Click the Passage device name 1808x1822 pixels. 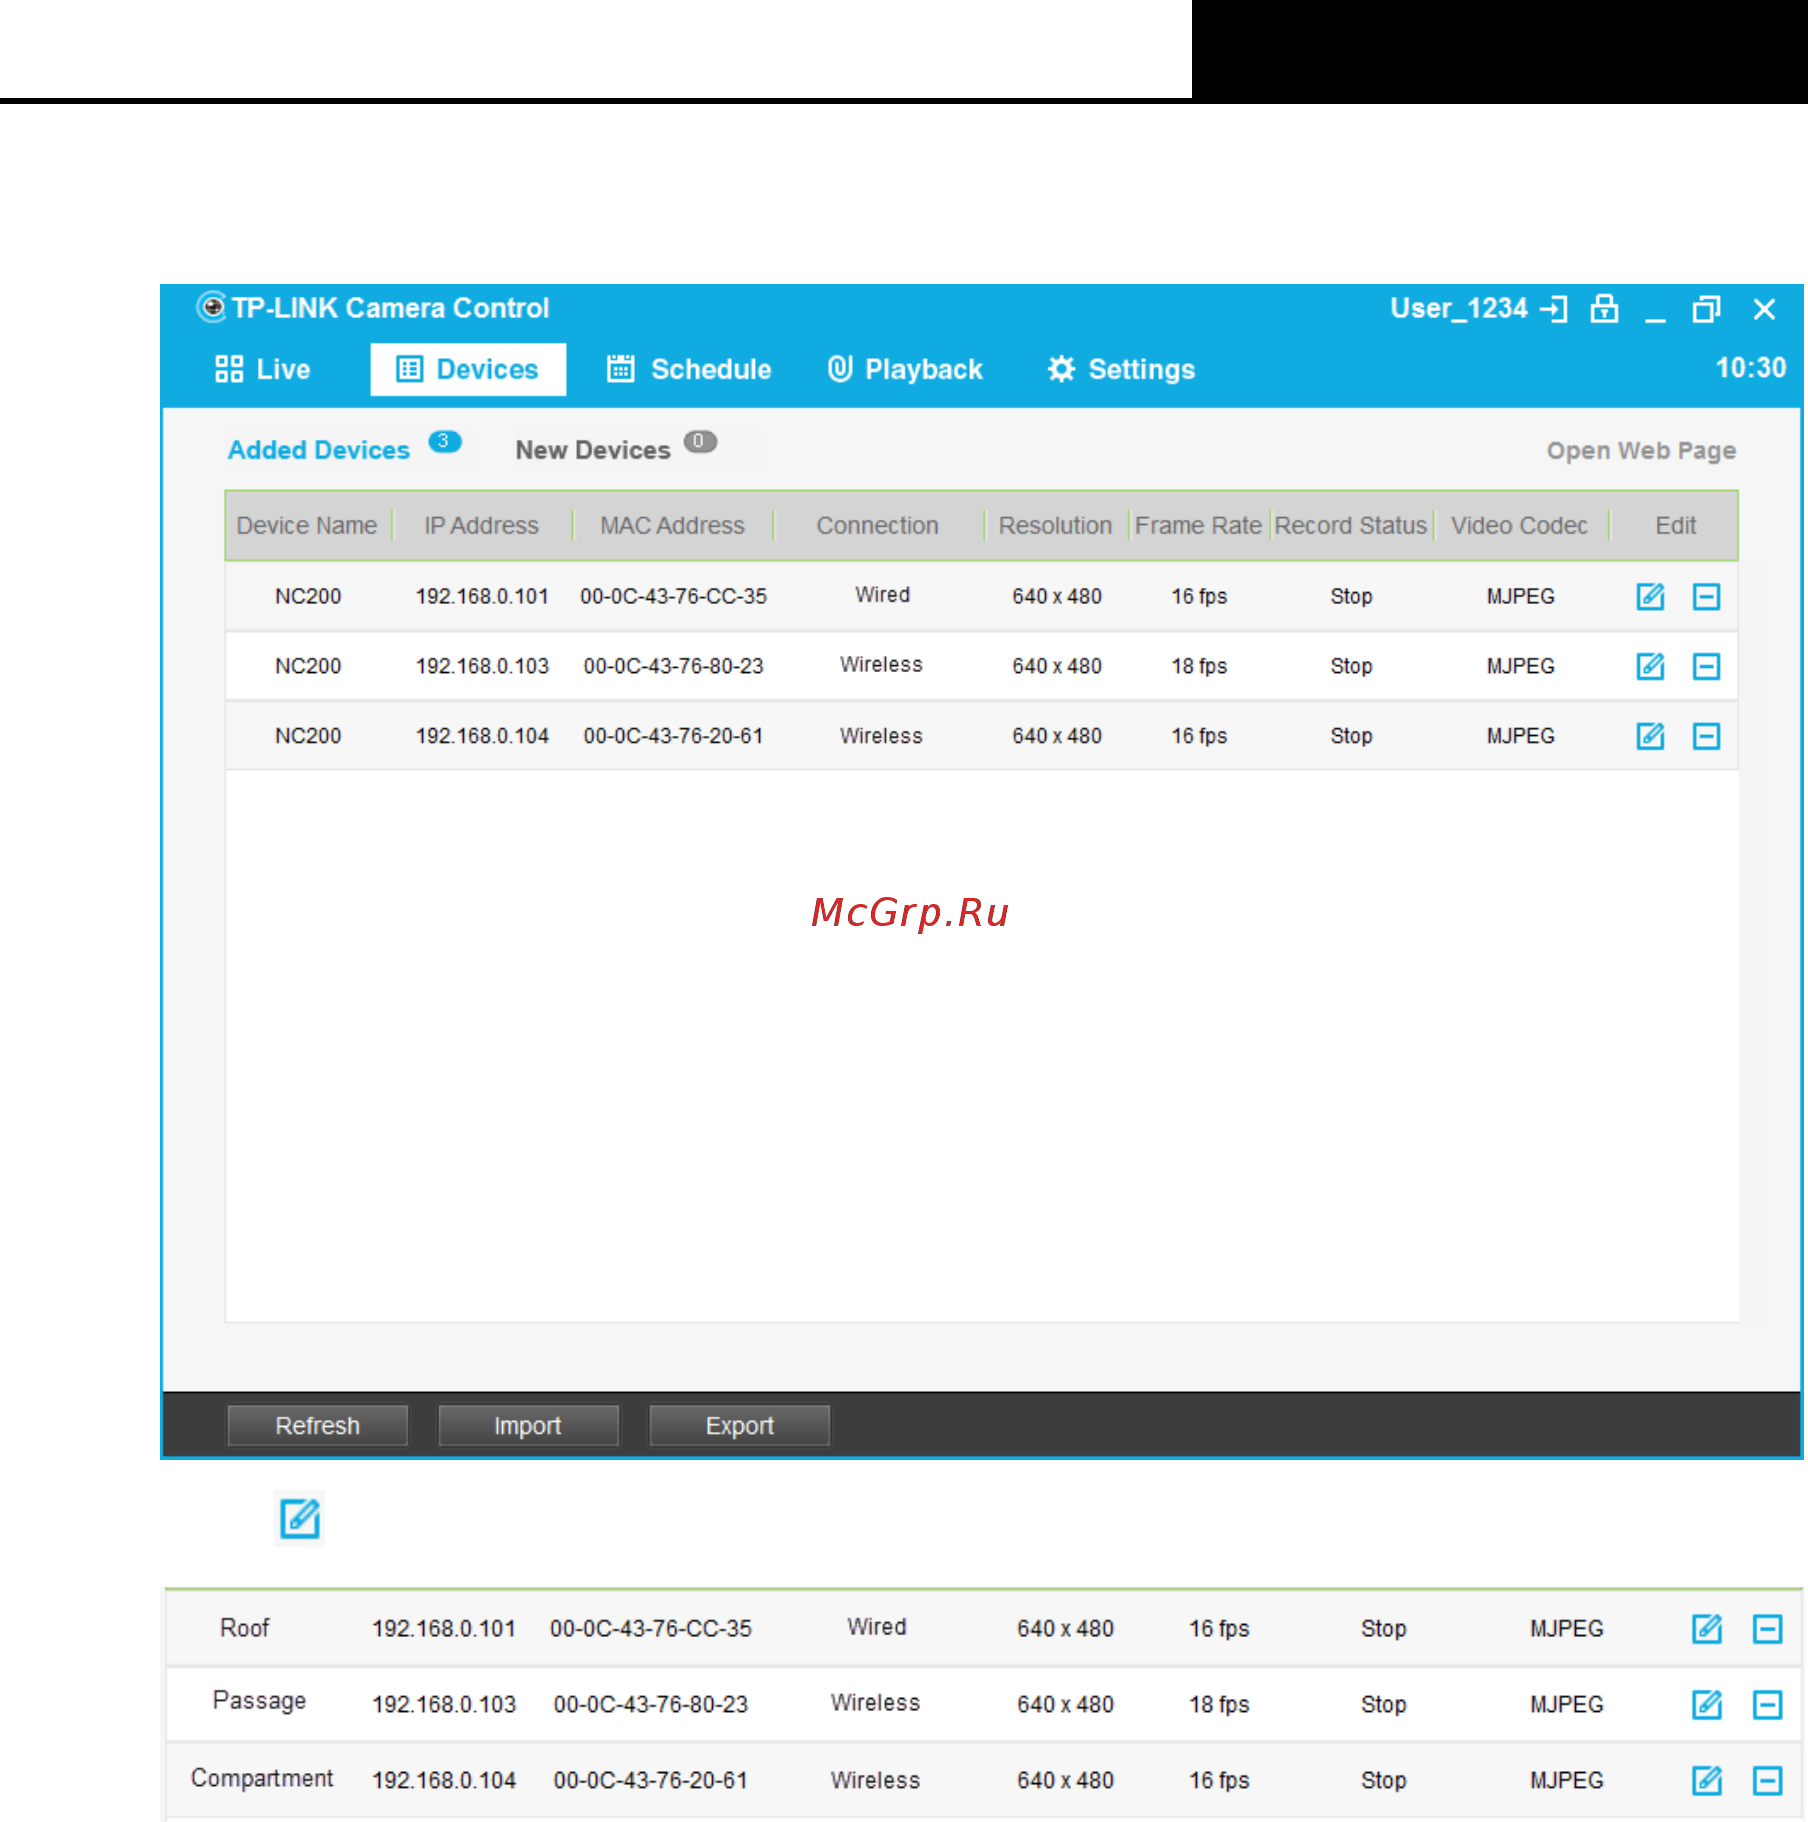(x=259, y=1701)
